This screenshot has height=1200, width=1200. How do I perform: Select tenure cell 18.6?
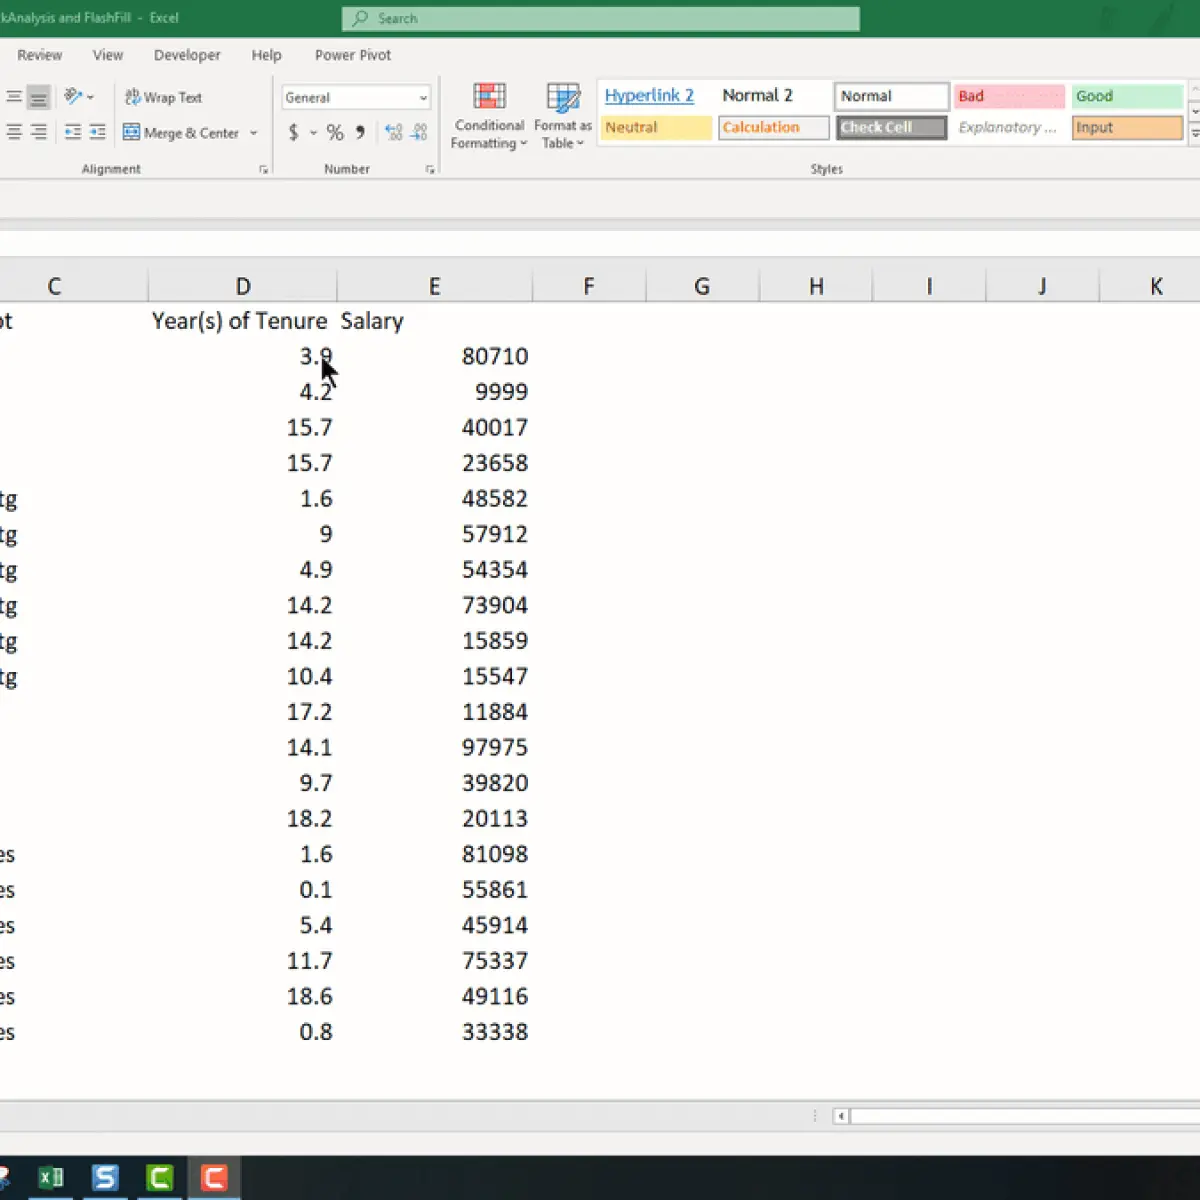[243, 997]
